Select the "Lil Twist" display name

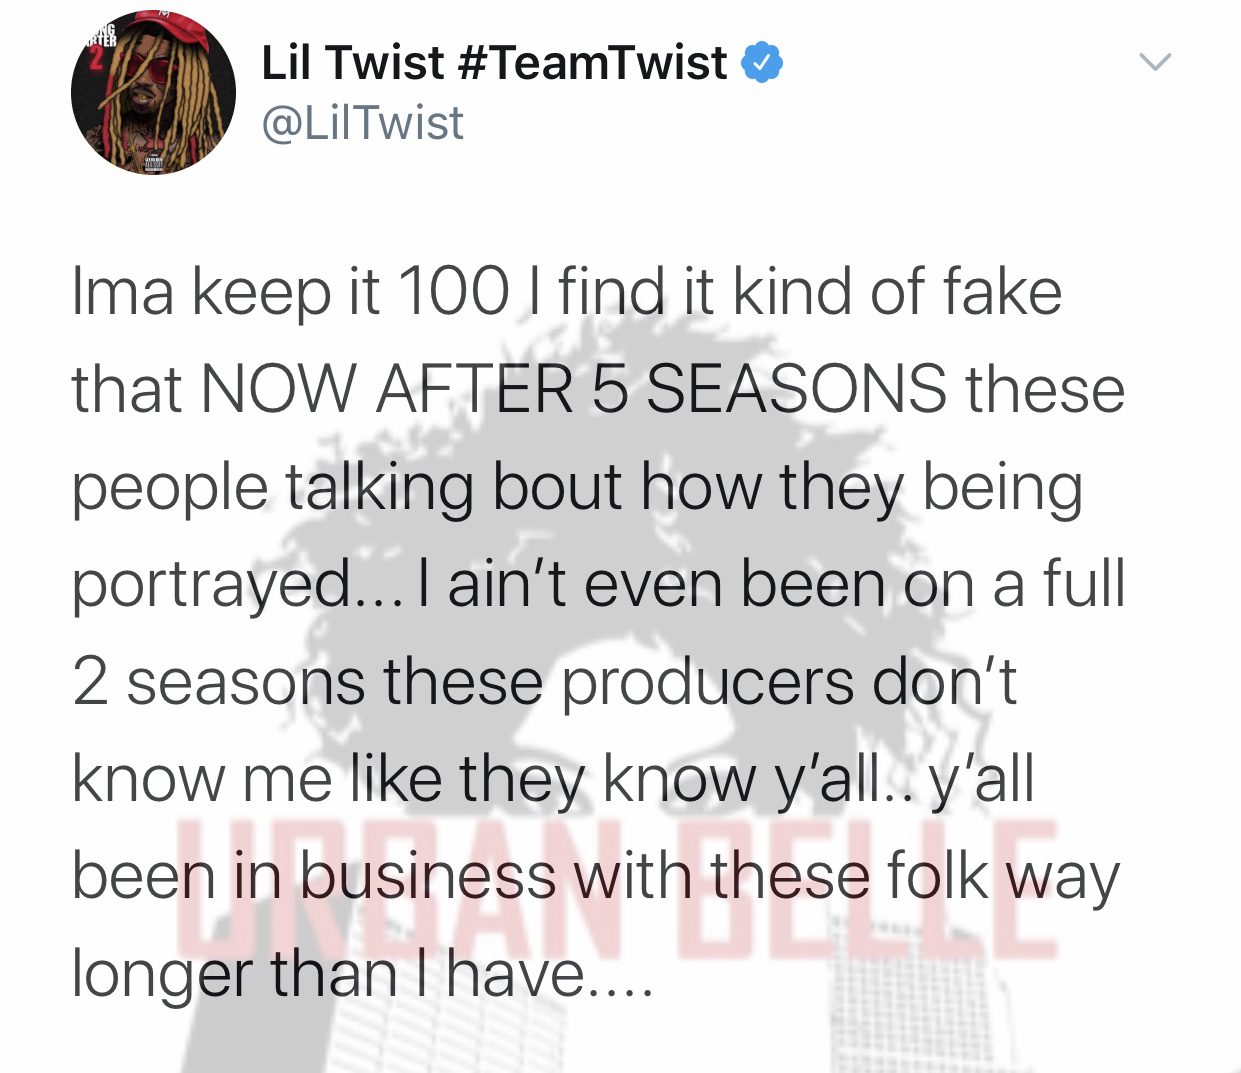pyautogui.click(x=352, y=63)
